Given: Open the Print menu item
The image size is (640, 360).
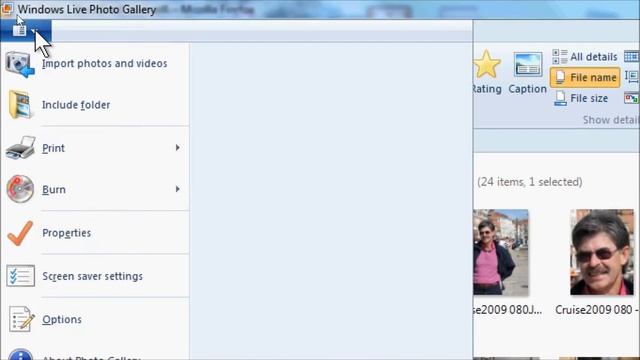Looking at the screenshot, I should point(53,148).
